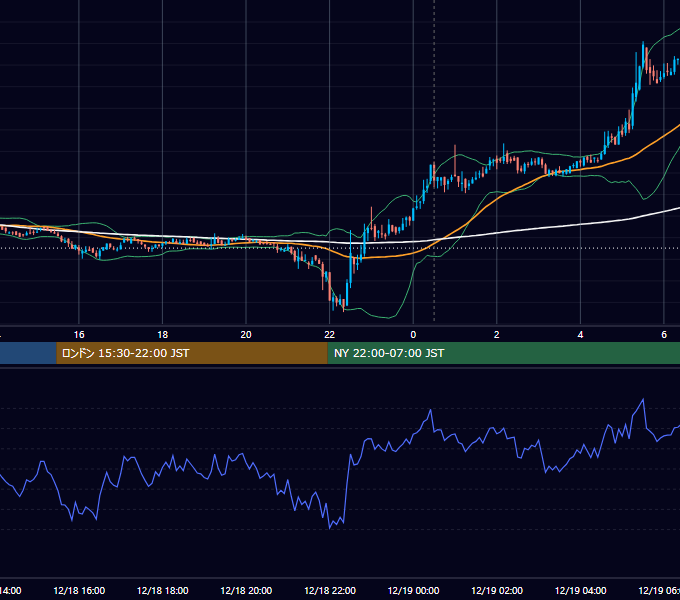This screenshot has width=680, height=600.
Task: Click the 12/18 16:00 date label
Action: pos(79,590)
